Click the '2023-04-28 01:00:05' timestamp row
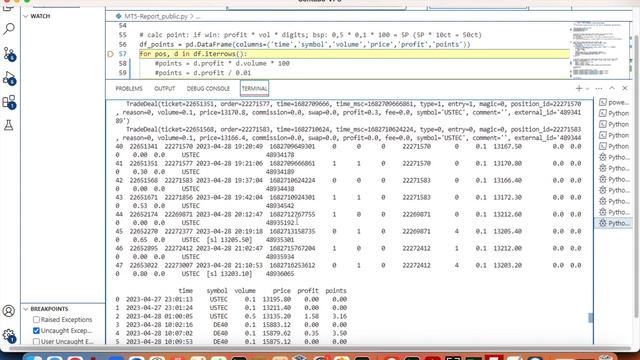 (159, 316)
